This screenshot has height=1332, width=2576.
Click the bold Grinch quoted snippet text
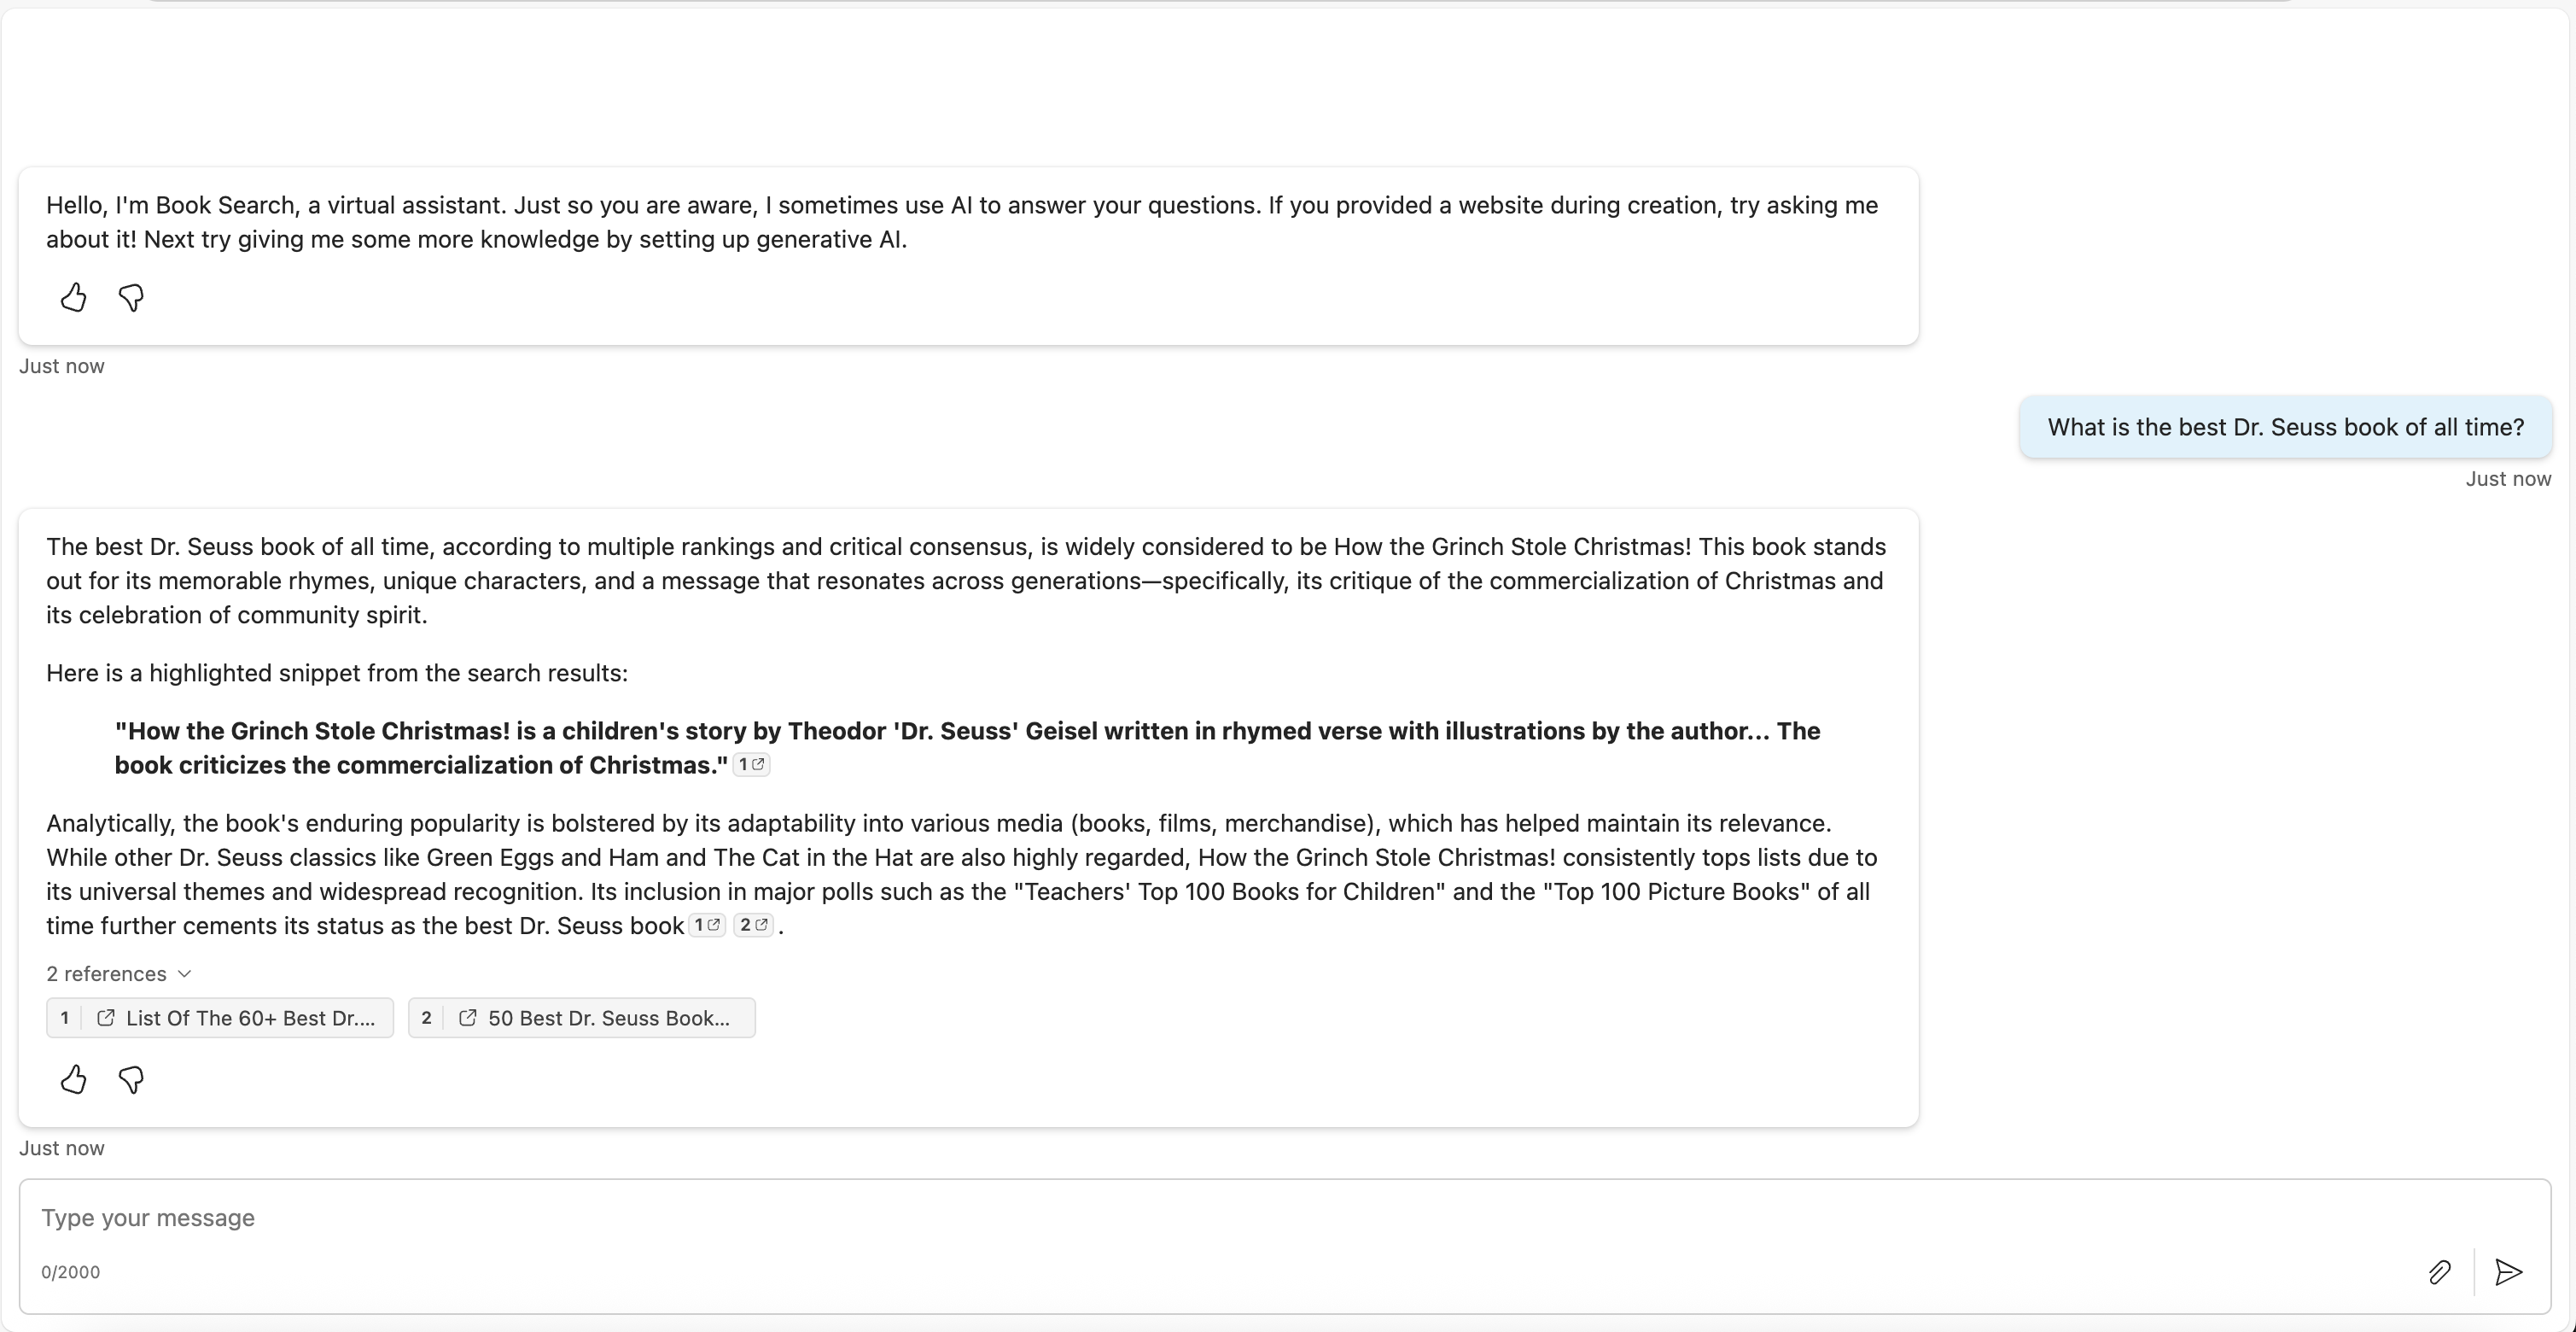pyautogui.click(x=966, y=748)
